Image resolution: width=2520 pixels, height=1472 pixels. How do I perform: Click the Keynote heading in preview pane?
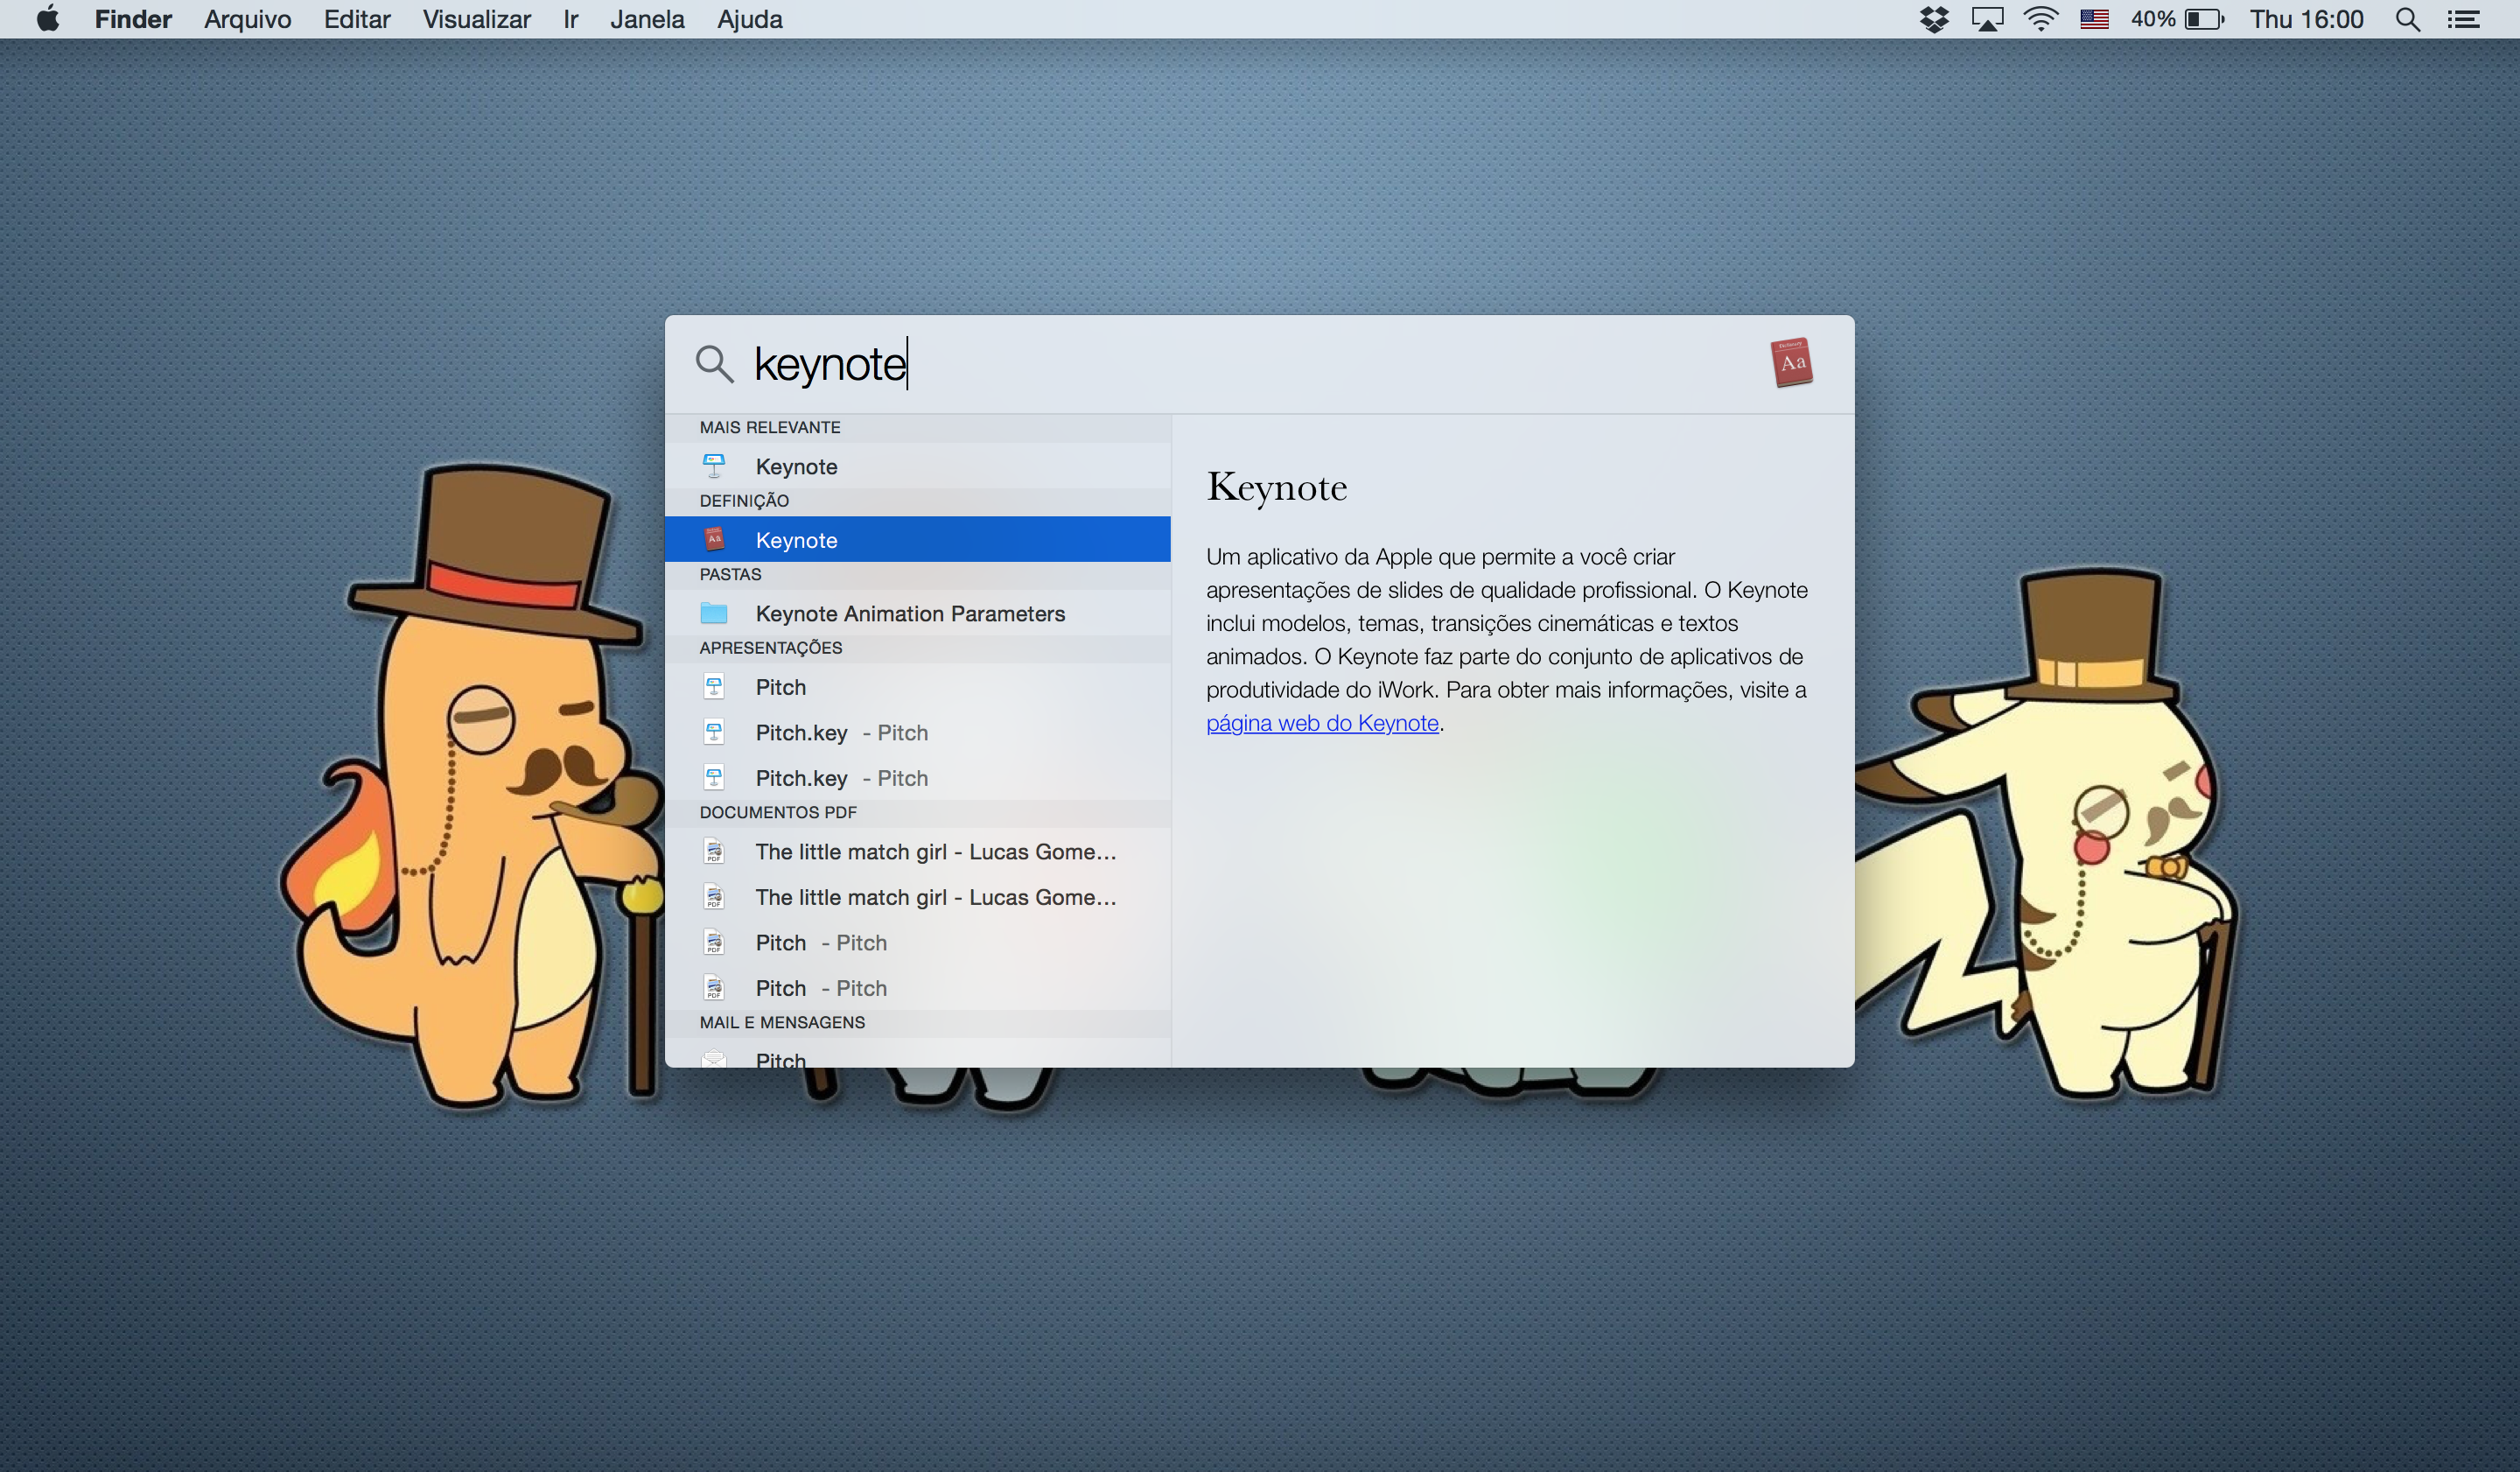coord(1277,487)
